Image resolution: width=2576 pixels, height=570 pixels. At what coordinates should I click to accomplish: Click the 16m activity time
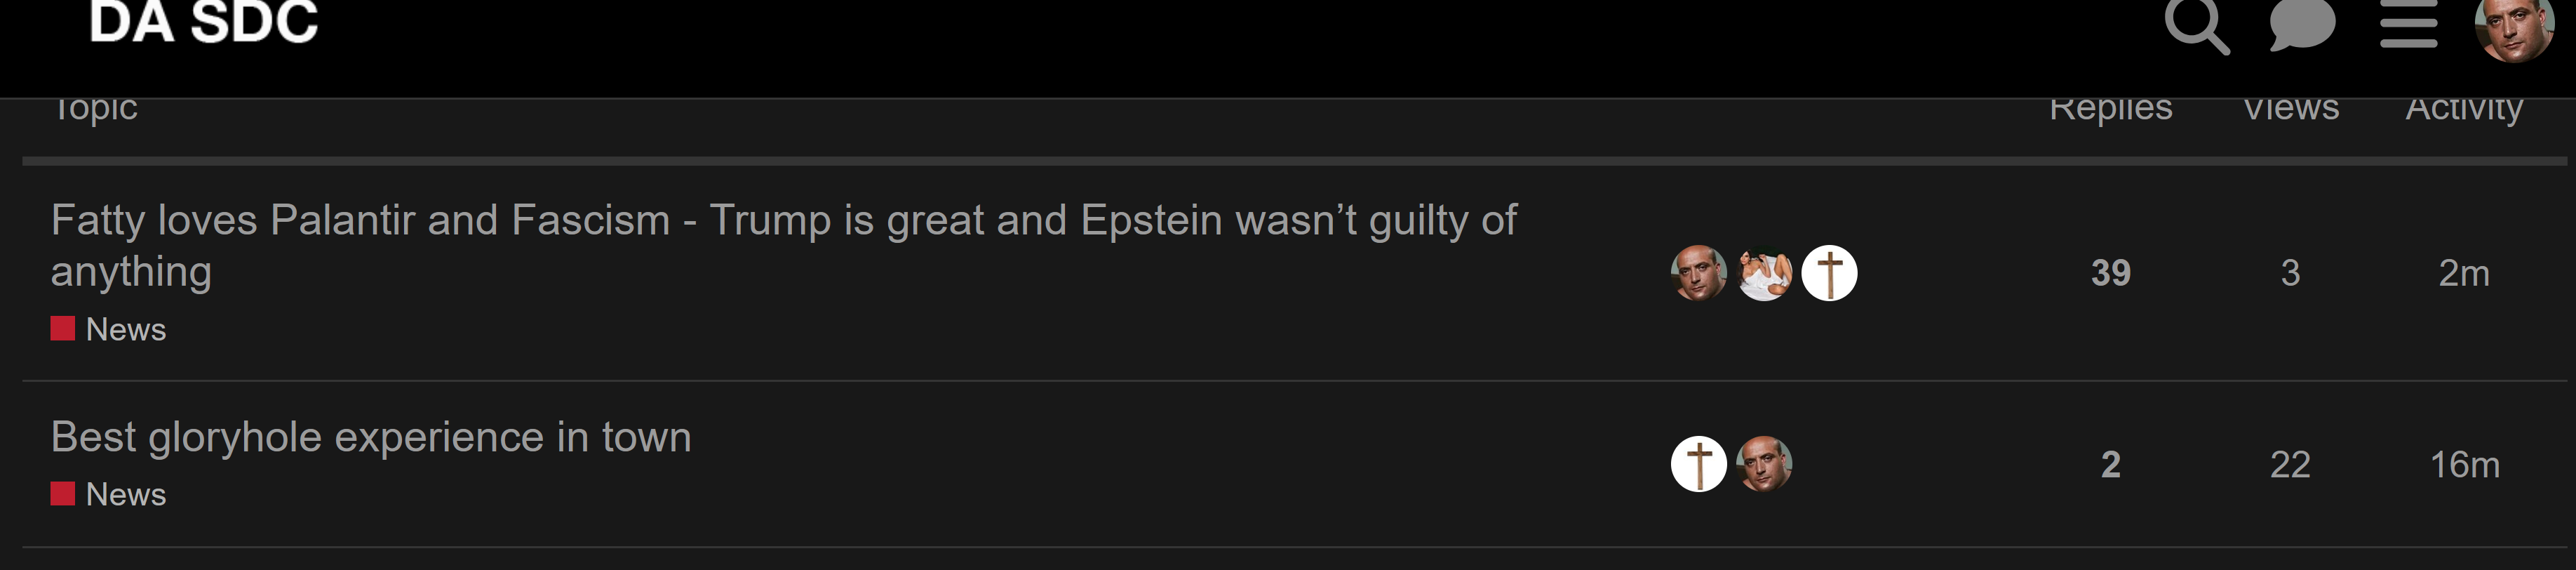[x=2464, y=465]
